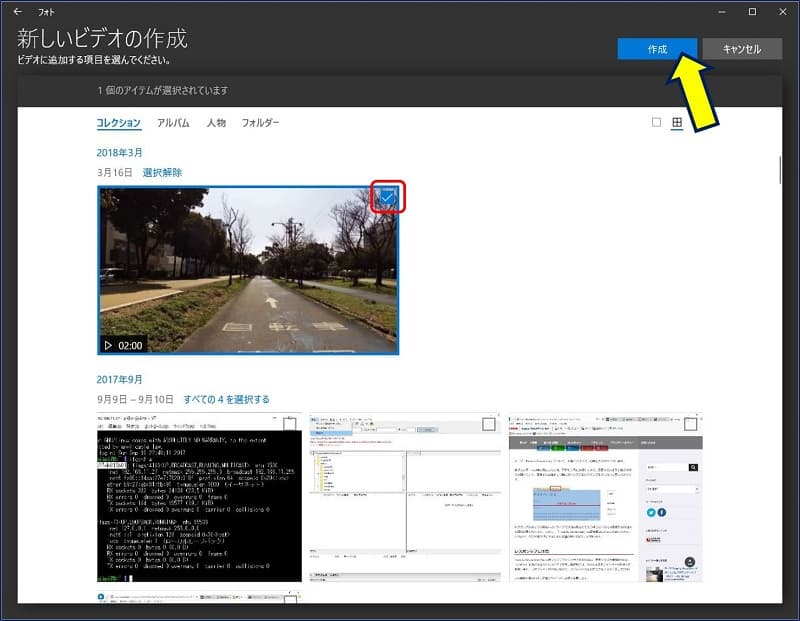Image resolution: width=800 pixels, height=621 pixels.
Task: Tick checkbox on the blog page screenshot
Action: (691, 424)
